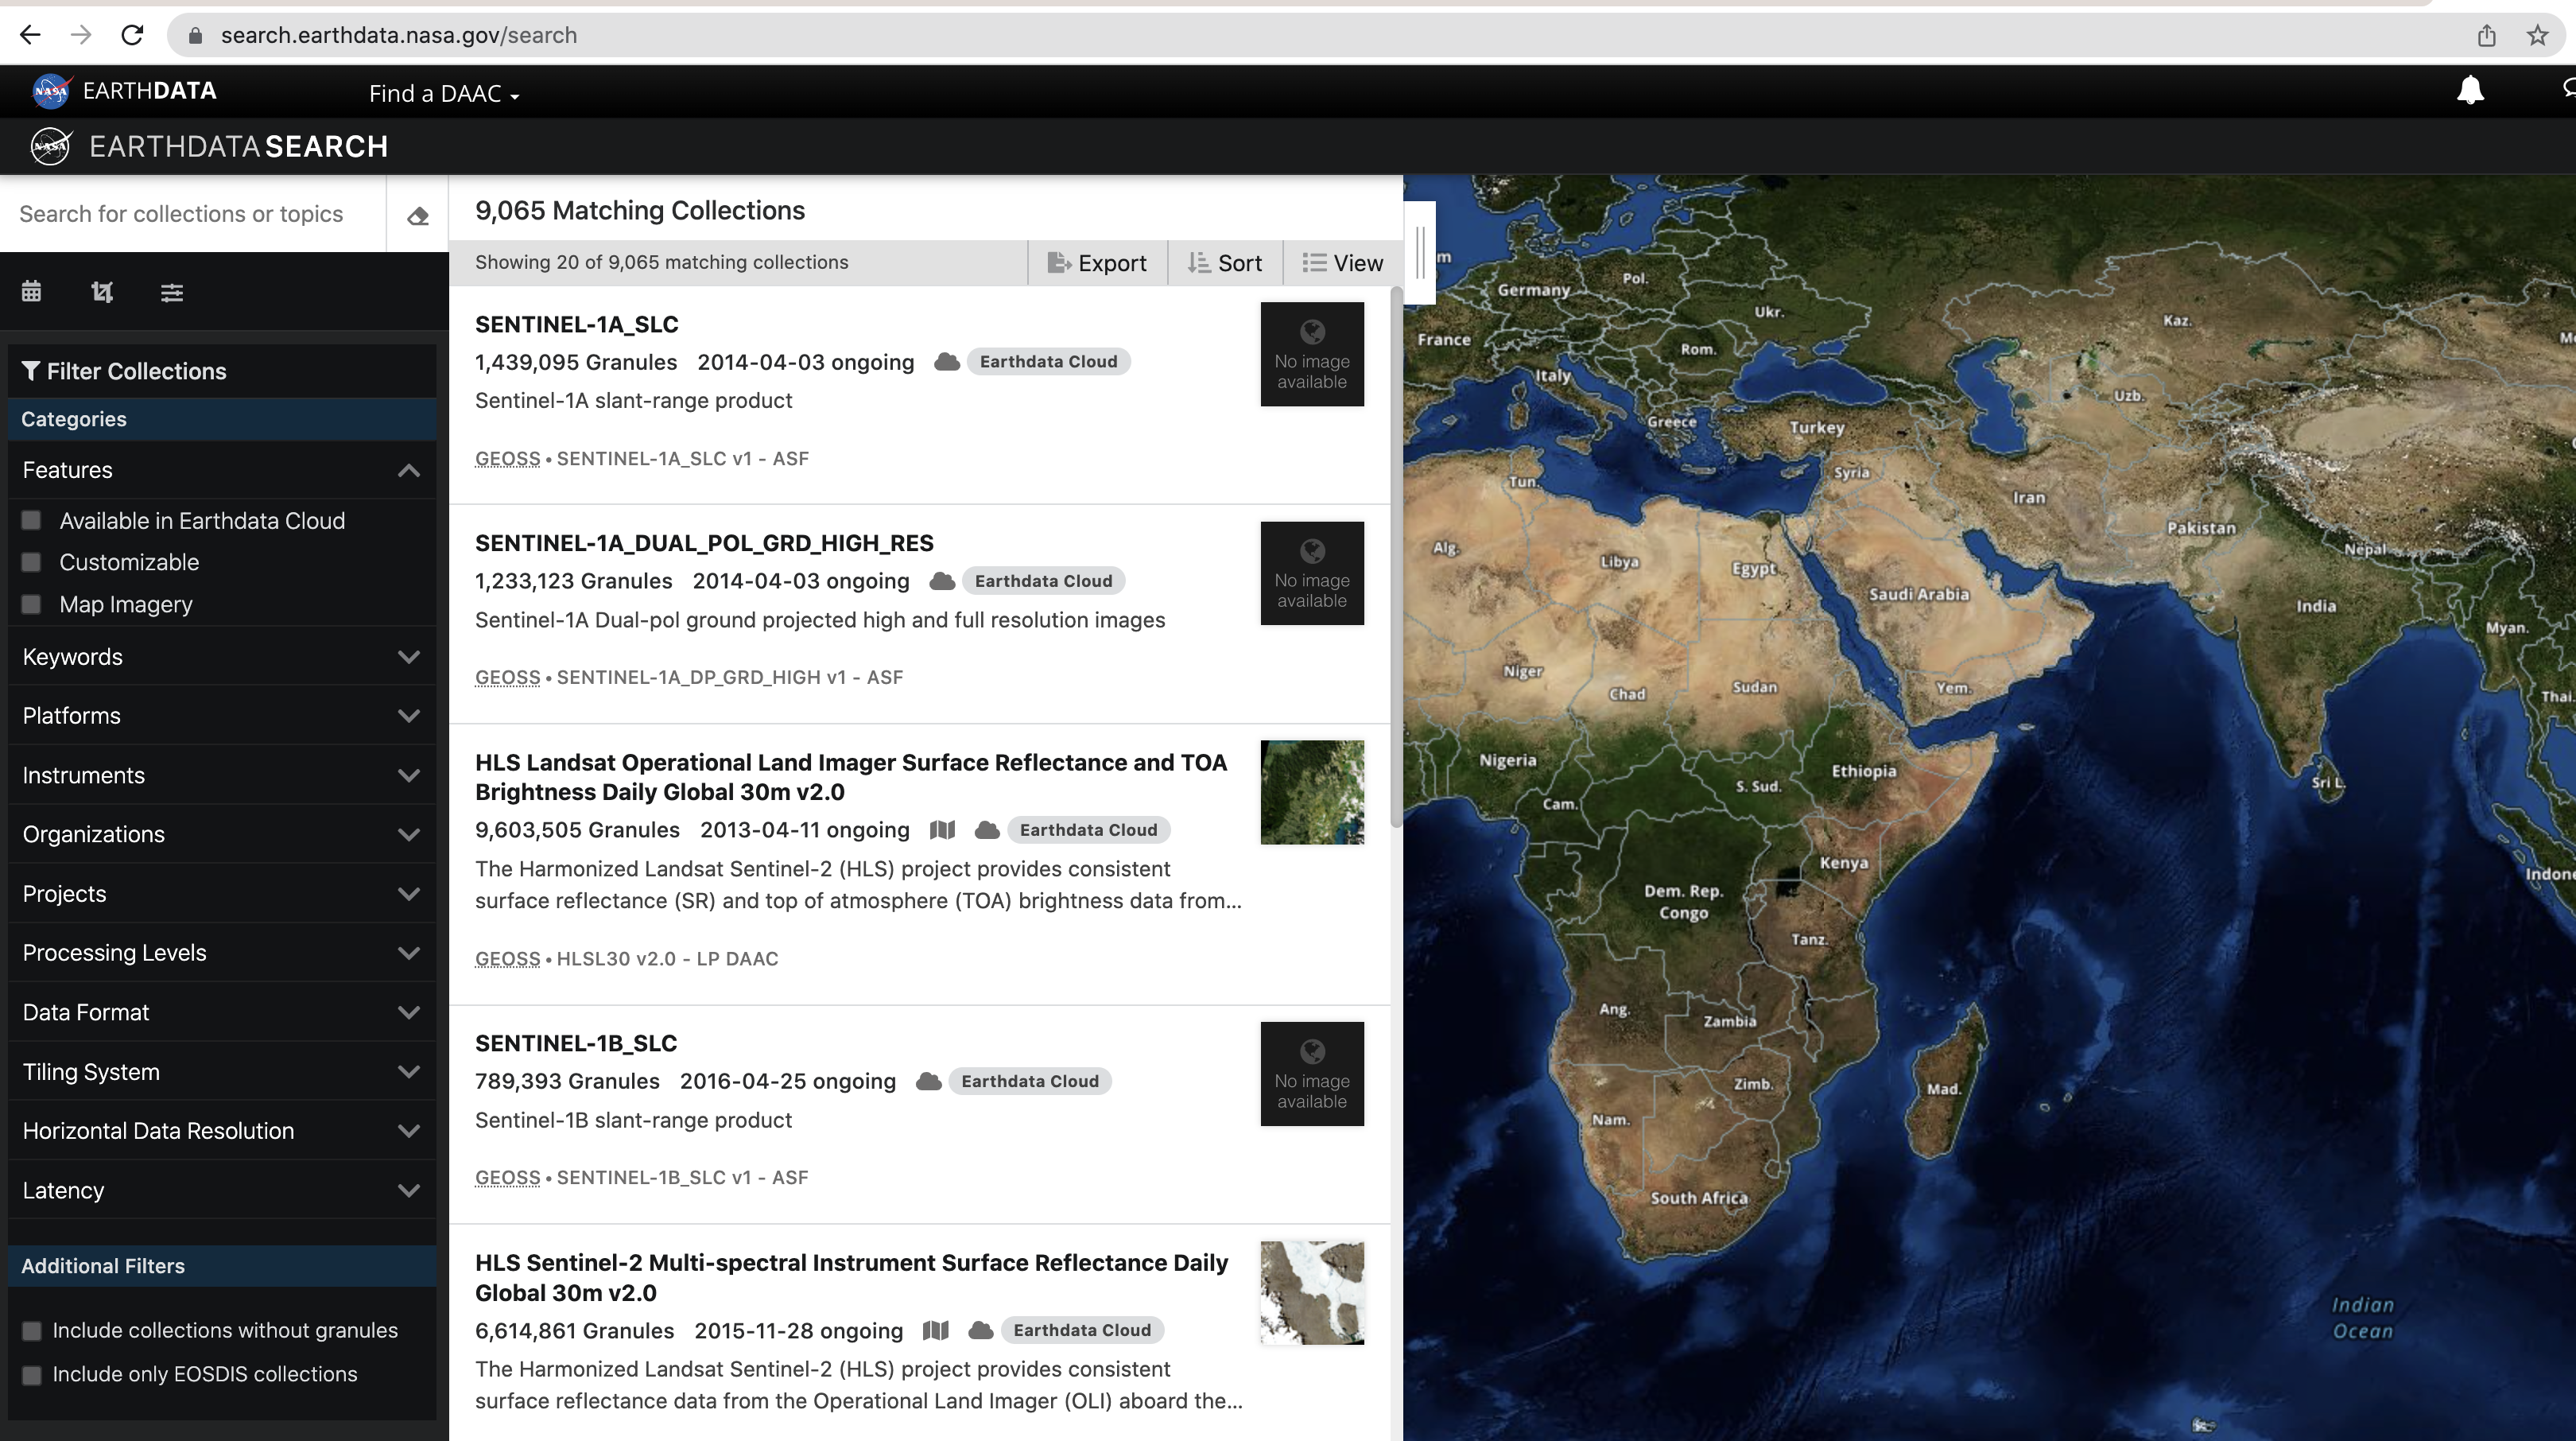Expand Horizontal Data Resolution filter

pos(222,1131)
